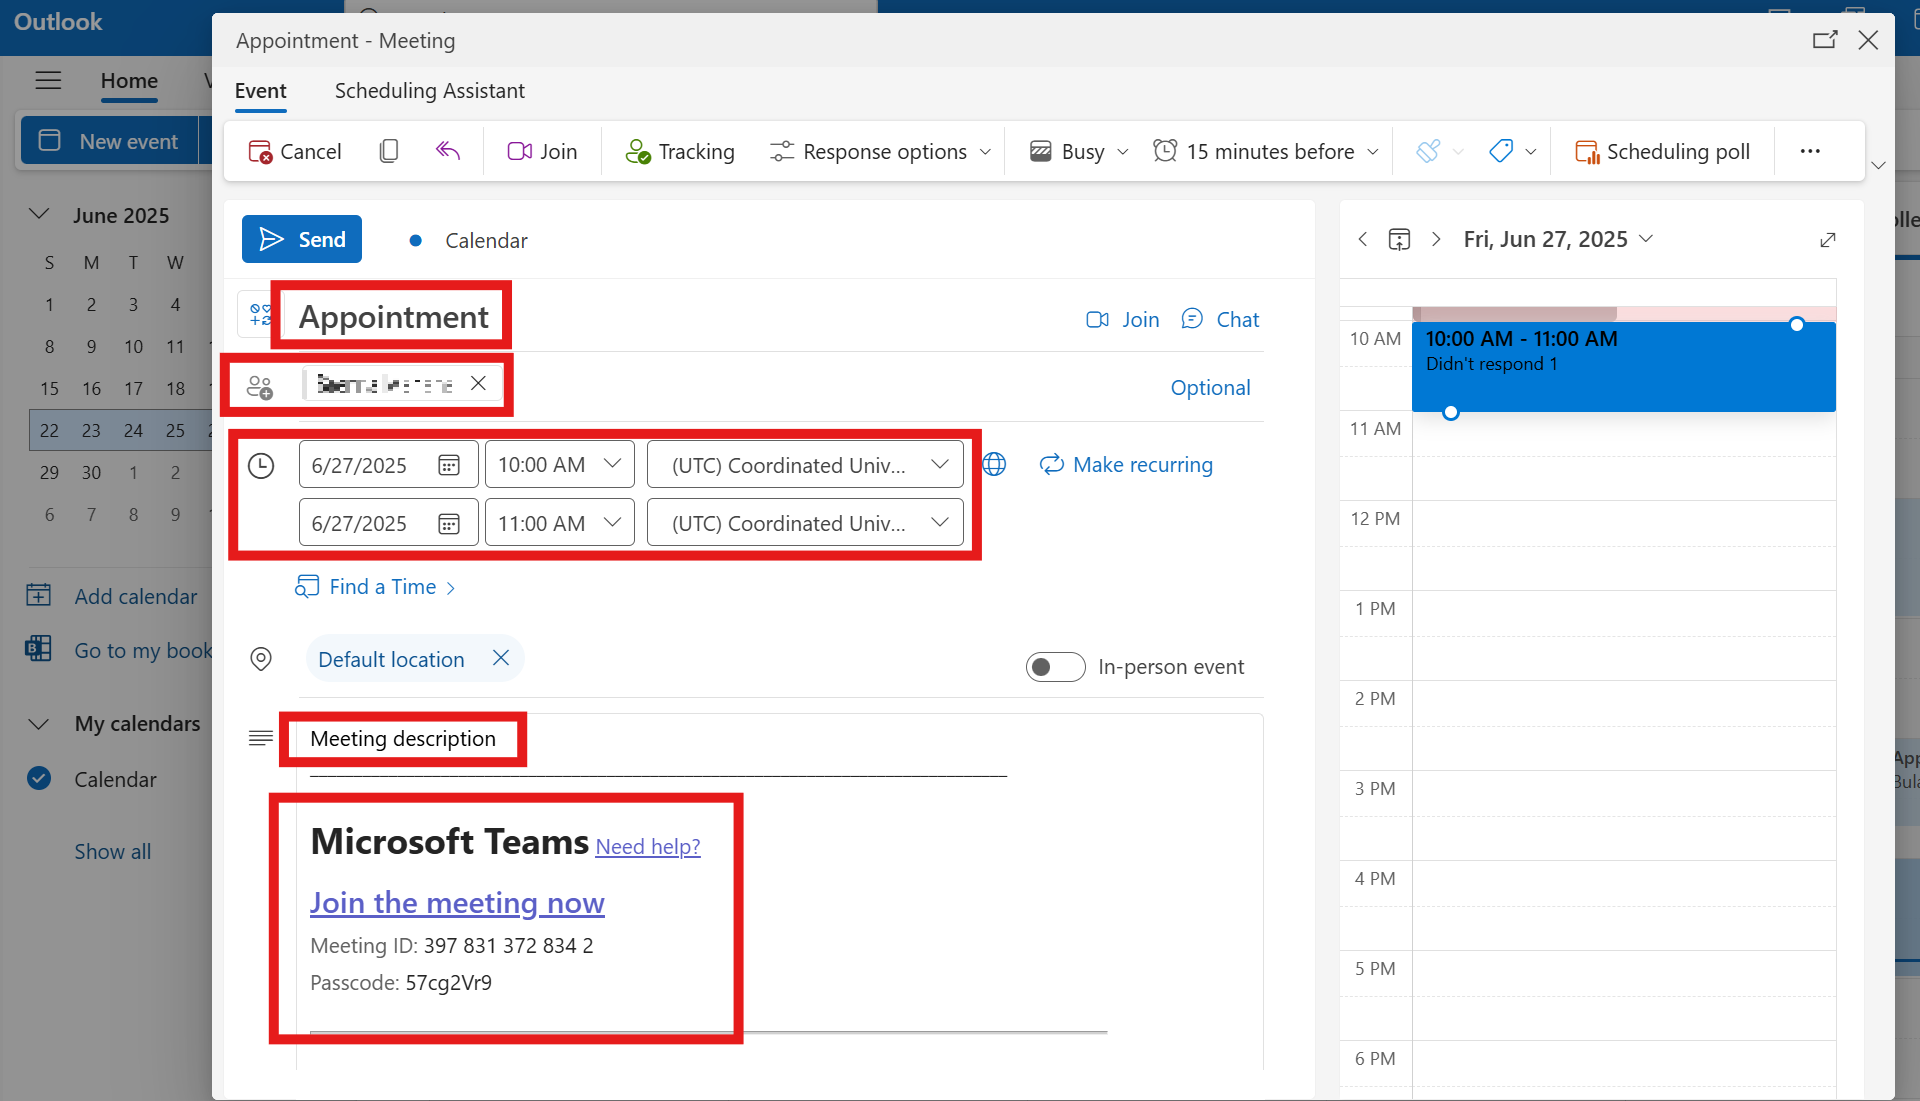This screenshot has width=1920, height=1101.
Task: Click the Appointment title input field
Action: coord(393,317)
